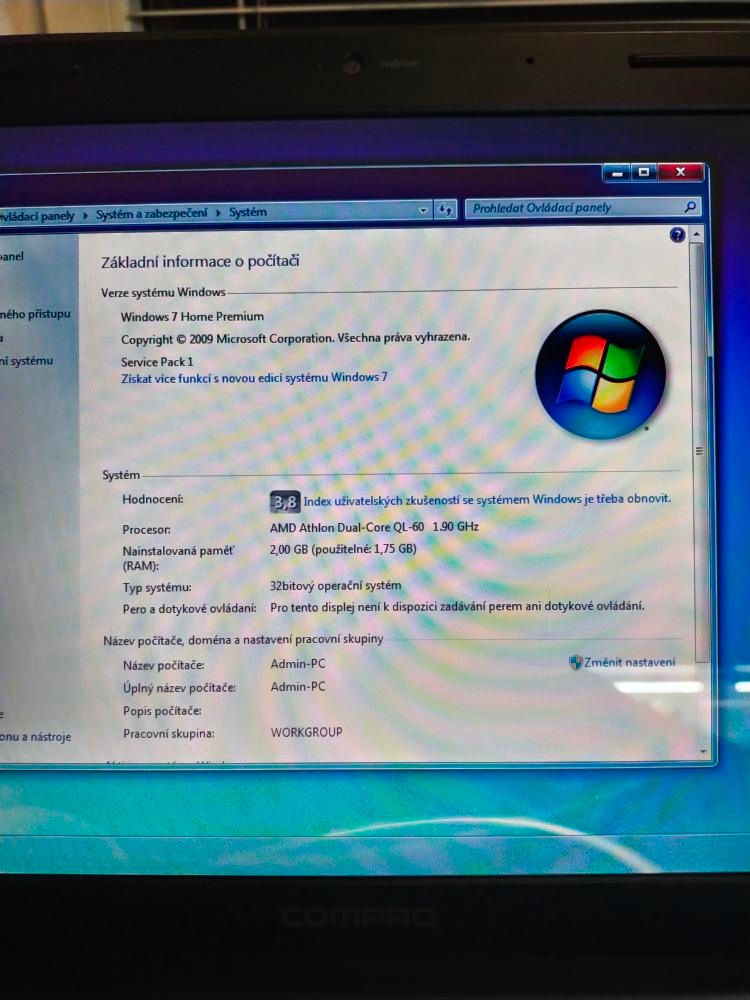Expand arrow after Systém a zabezpečení breadcrumb
Viewport: 750px width, 1000px height.
(218, 212)
